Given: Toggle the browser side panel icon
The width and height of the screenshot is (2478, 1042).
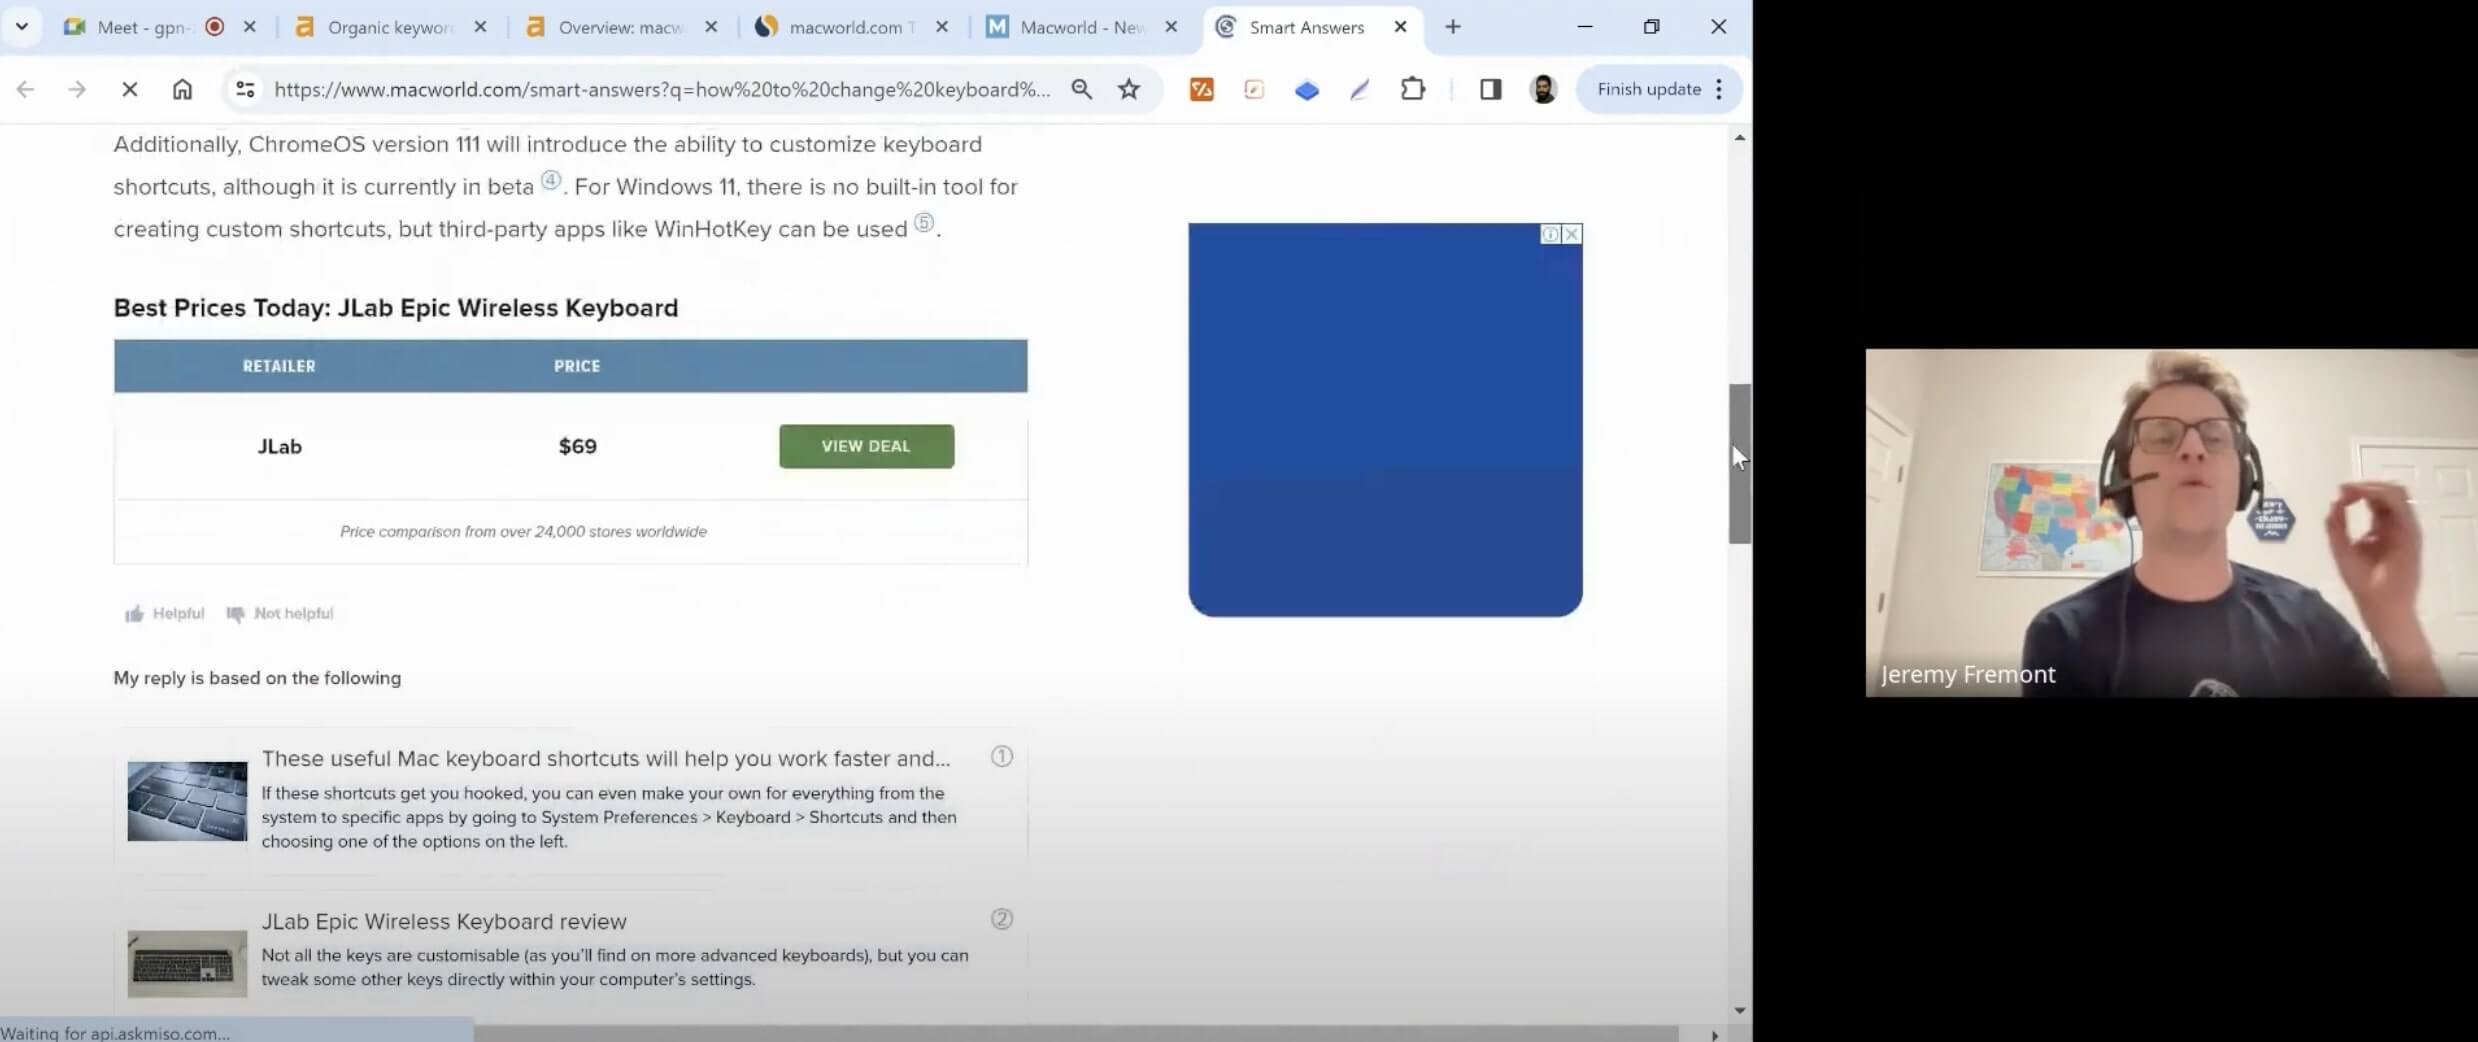Looking at the screenshot, I should (x=1490, y=89).
